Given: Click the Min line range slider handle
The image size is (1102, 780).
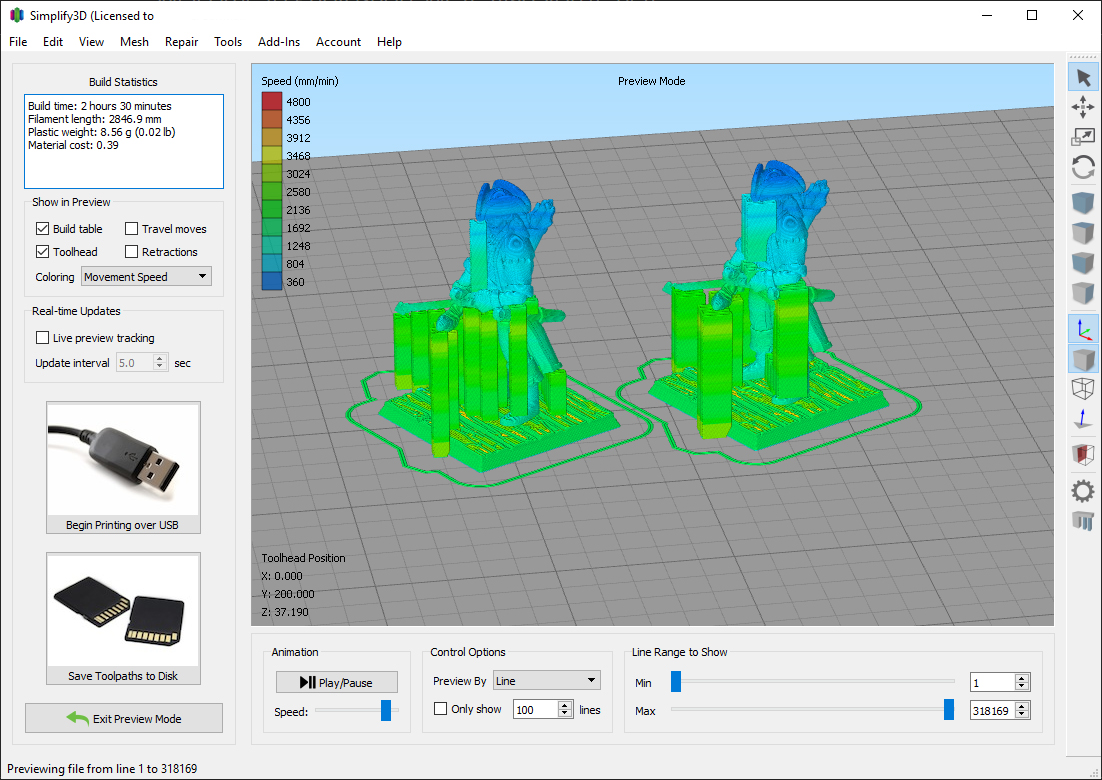Looking at the screenshot, I should pyautogui.click(x=675, y=681).
